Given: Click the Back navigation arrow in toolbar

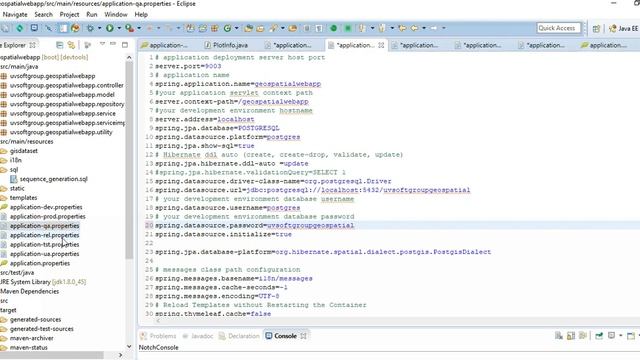Looking at the screenshot, I should (x=414, y=28).
